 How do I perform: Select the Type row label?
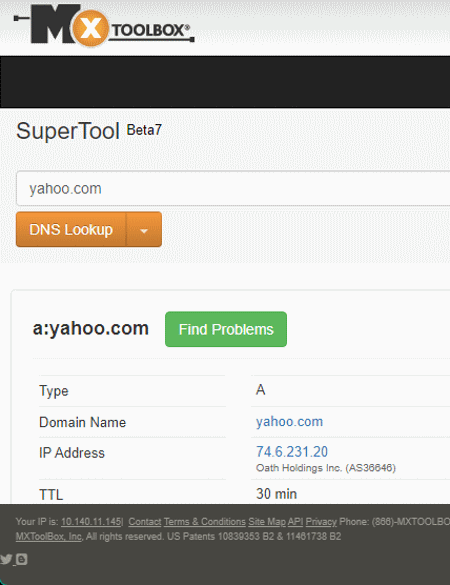coord(54,391)
